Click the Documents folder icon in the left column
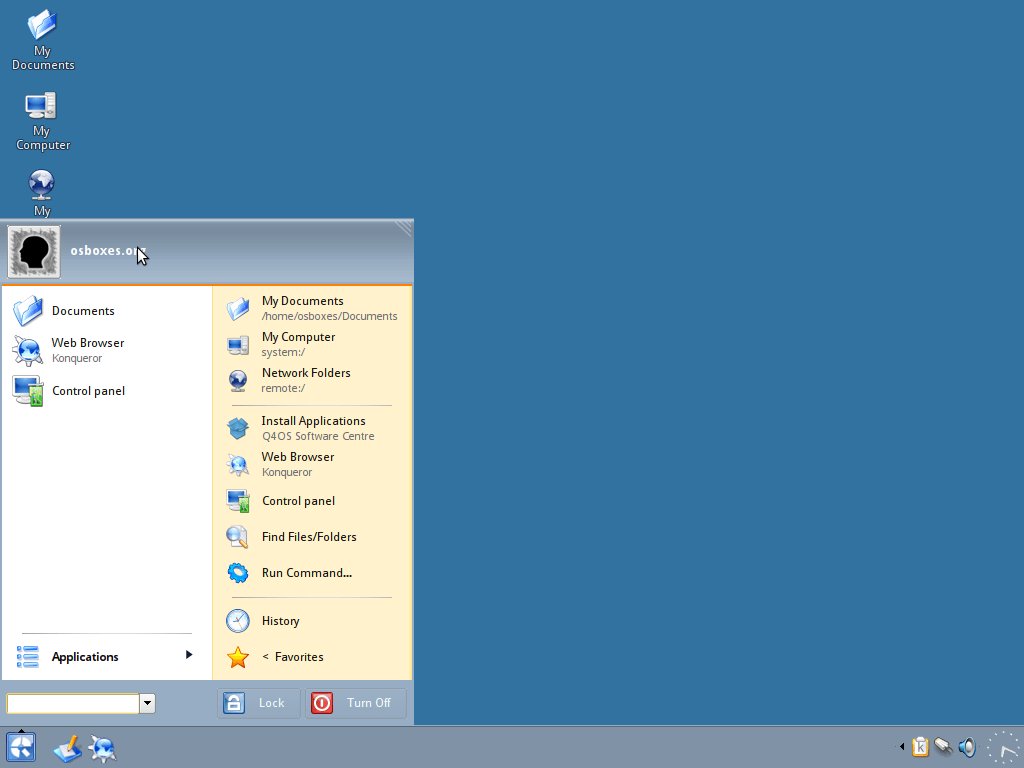The image size is (1024, 768). (x=28, y=311)
